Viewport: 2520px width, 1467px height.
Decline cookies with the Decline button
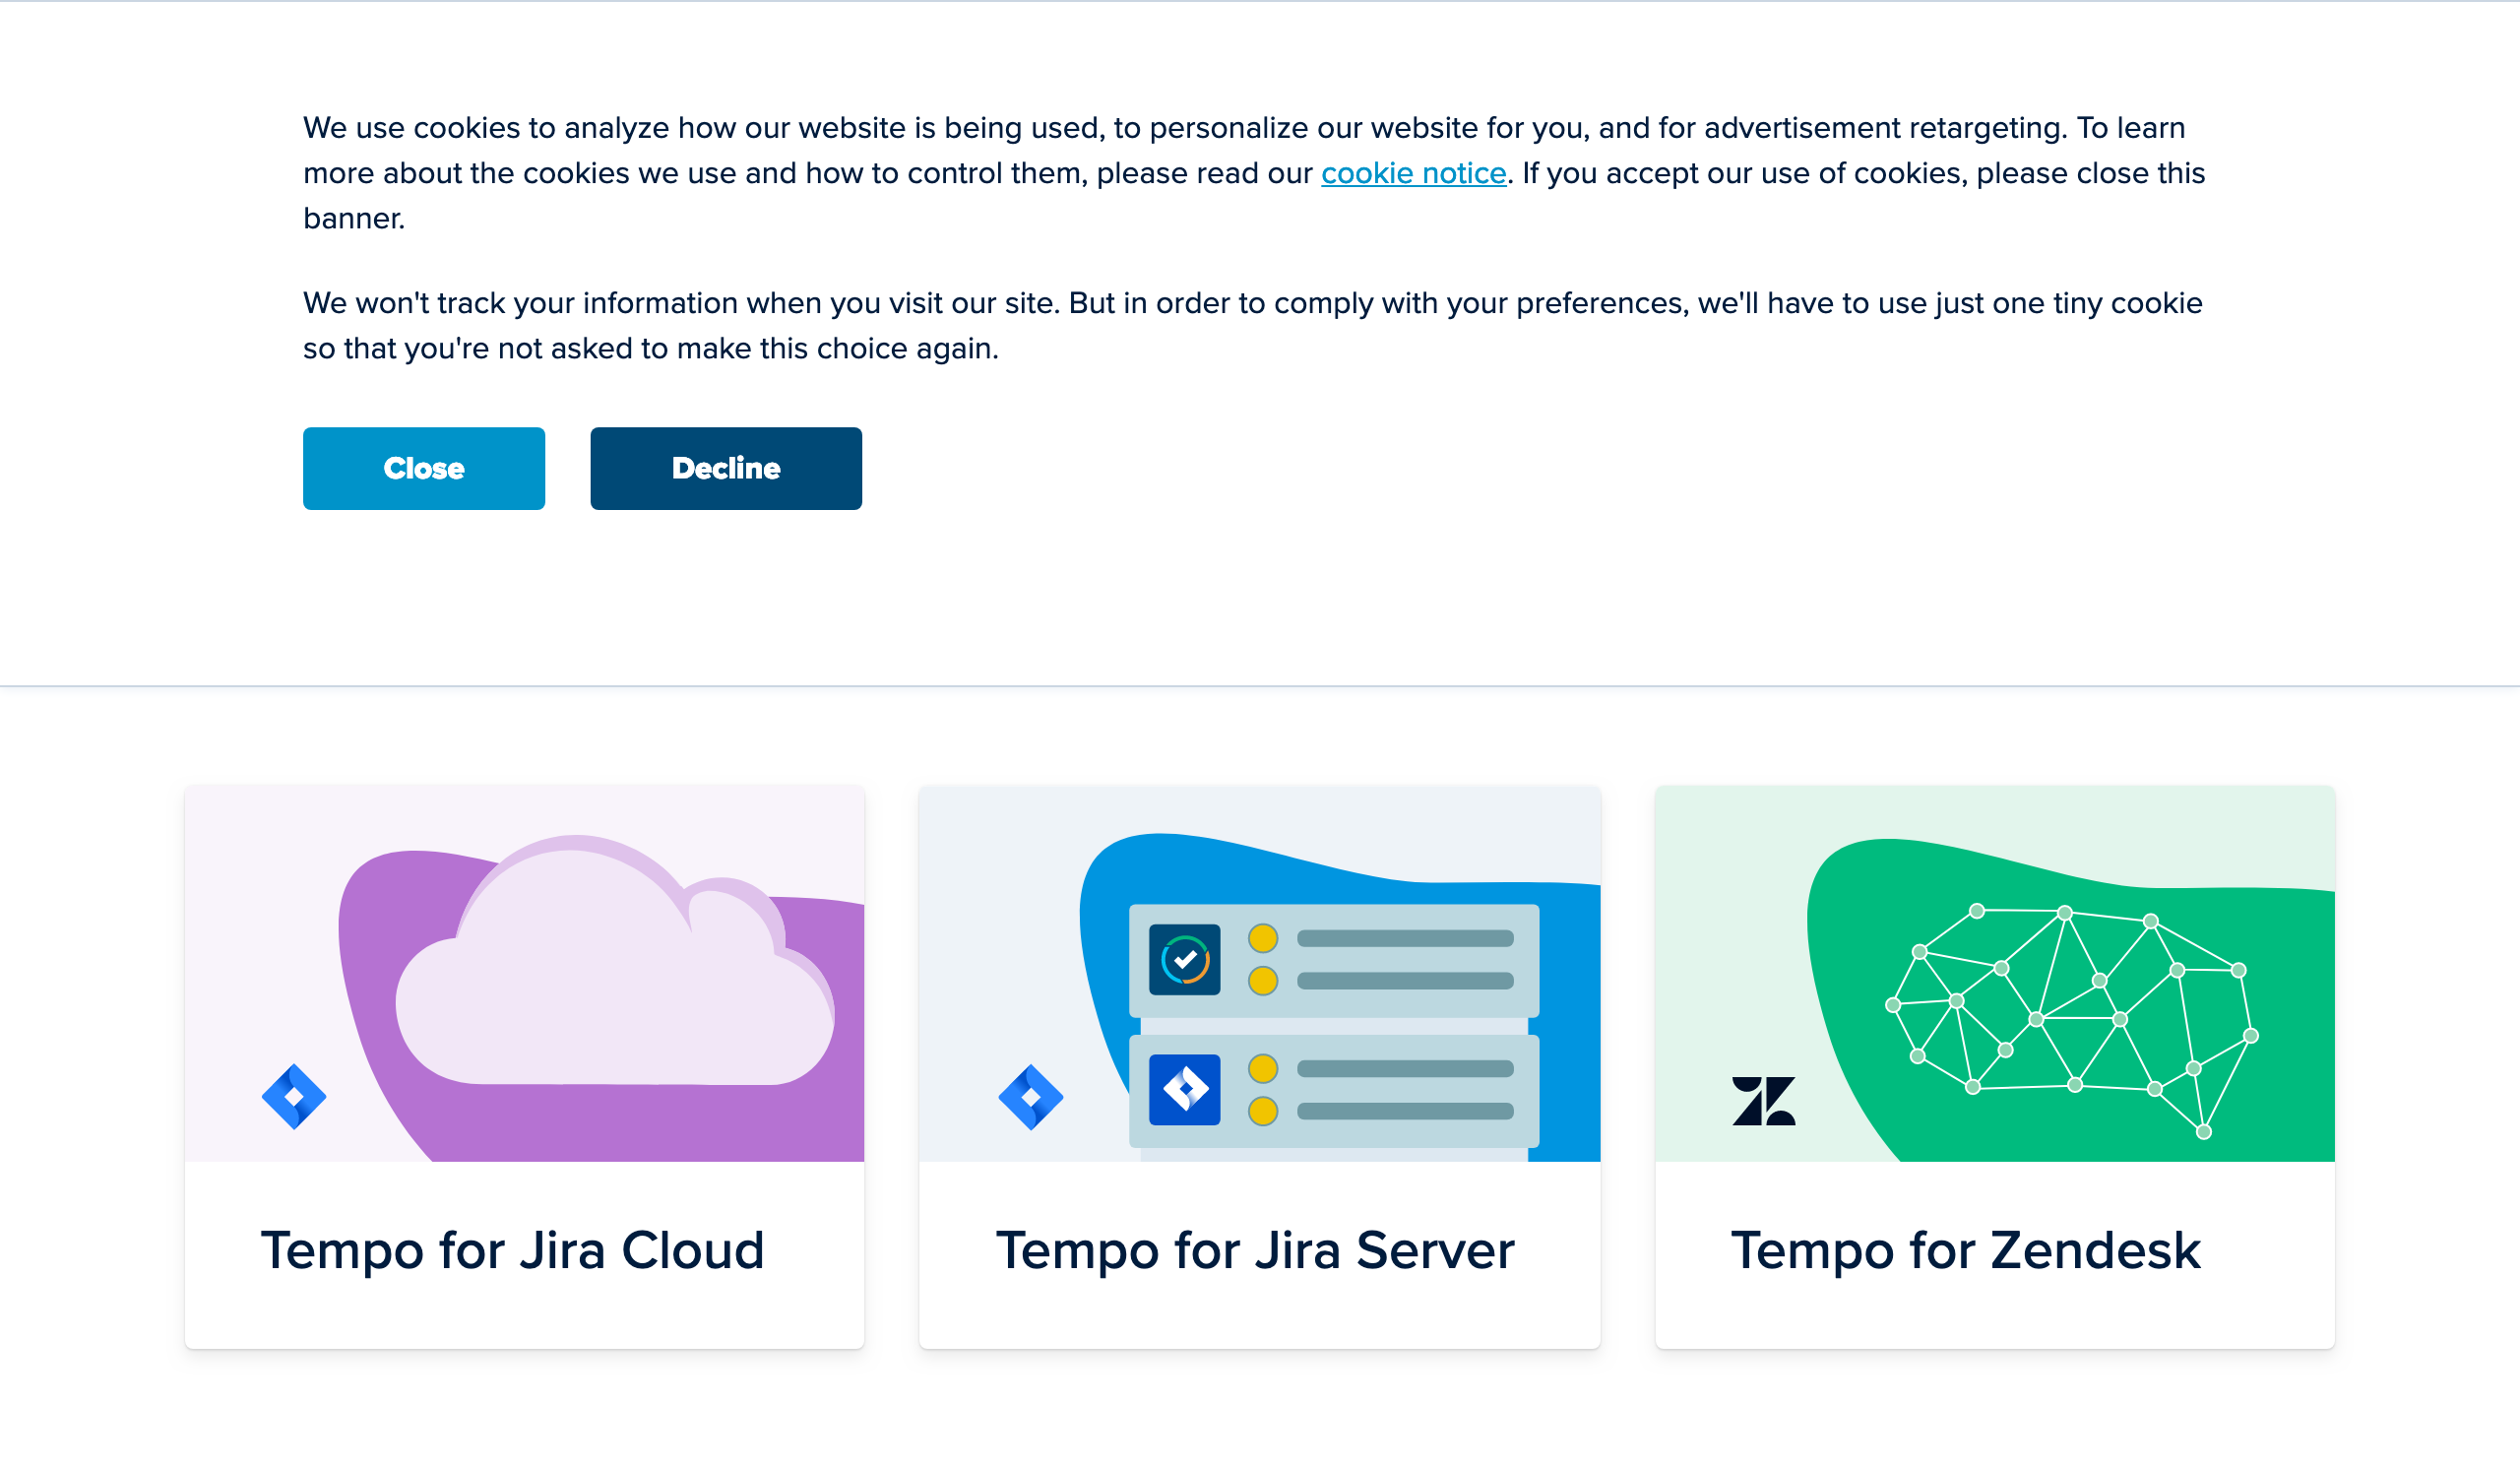click(726, 468)
